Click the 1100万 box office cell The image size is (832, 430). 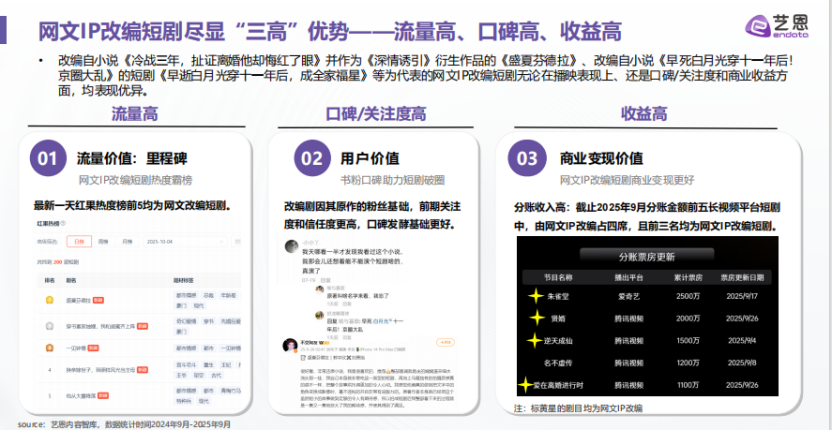pyautogui.click(x=688, y=385)
